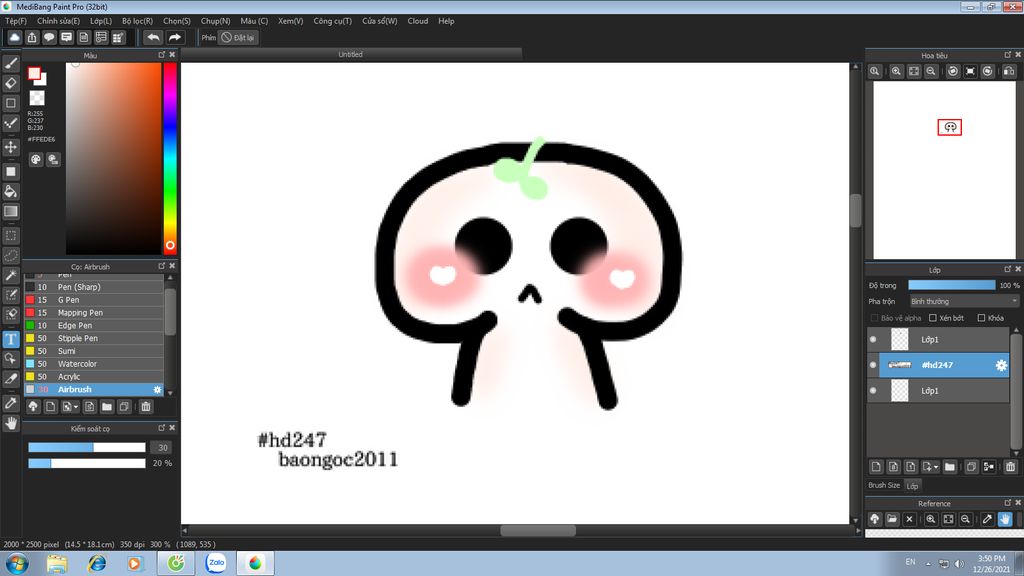Undock the Màu color panel
Screen dimensions: 1024x576
tap(161, 55)
